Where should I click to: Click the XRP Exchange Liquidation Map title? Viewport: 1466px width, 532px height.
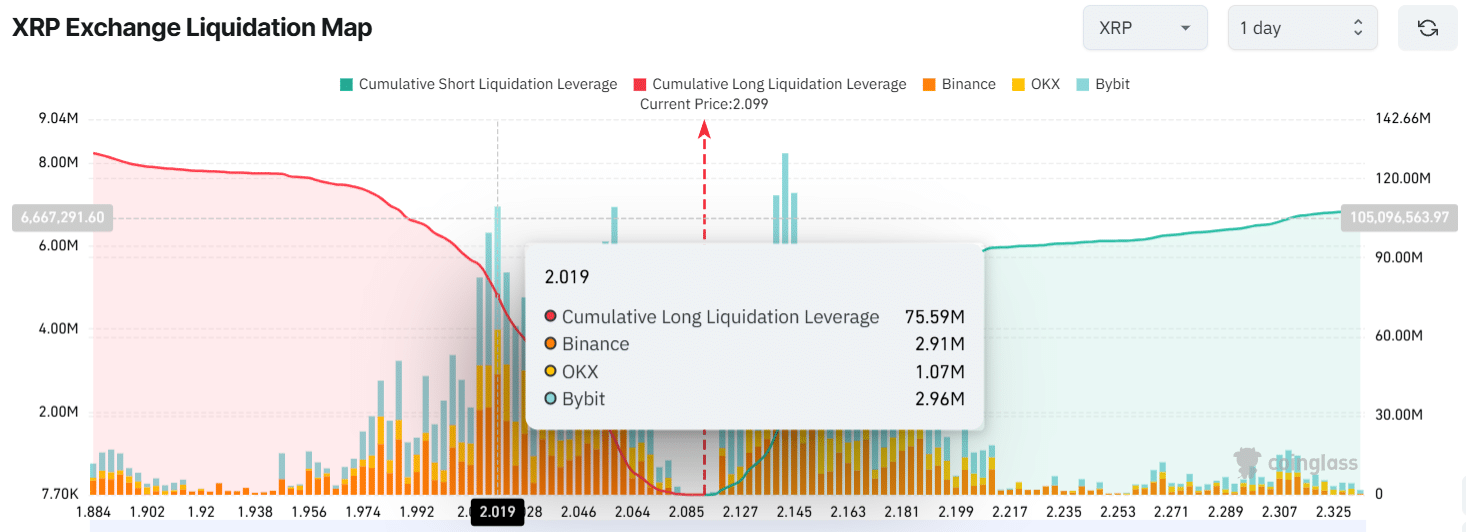pyautogui.click(x=192, y=28)
